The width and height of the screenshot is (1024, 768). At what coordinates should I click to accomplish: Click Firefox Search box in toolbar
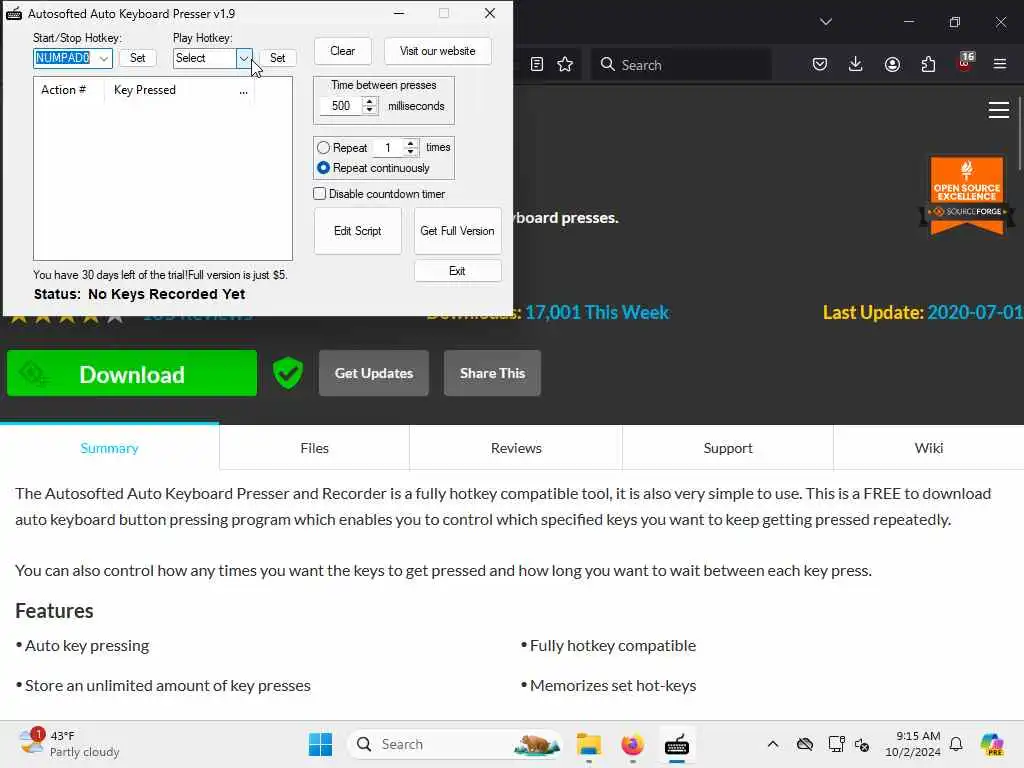(x=681, y=65)
